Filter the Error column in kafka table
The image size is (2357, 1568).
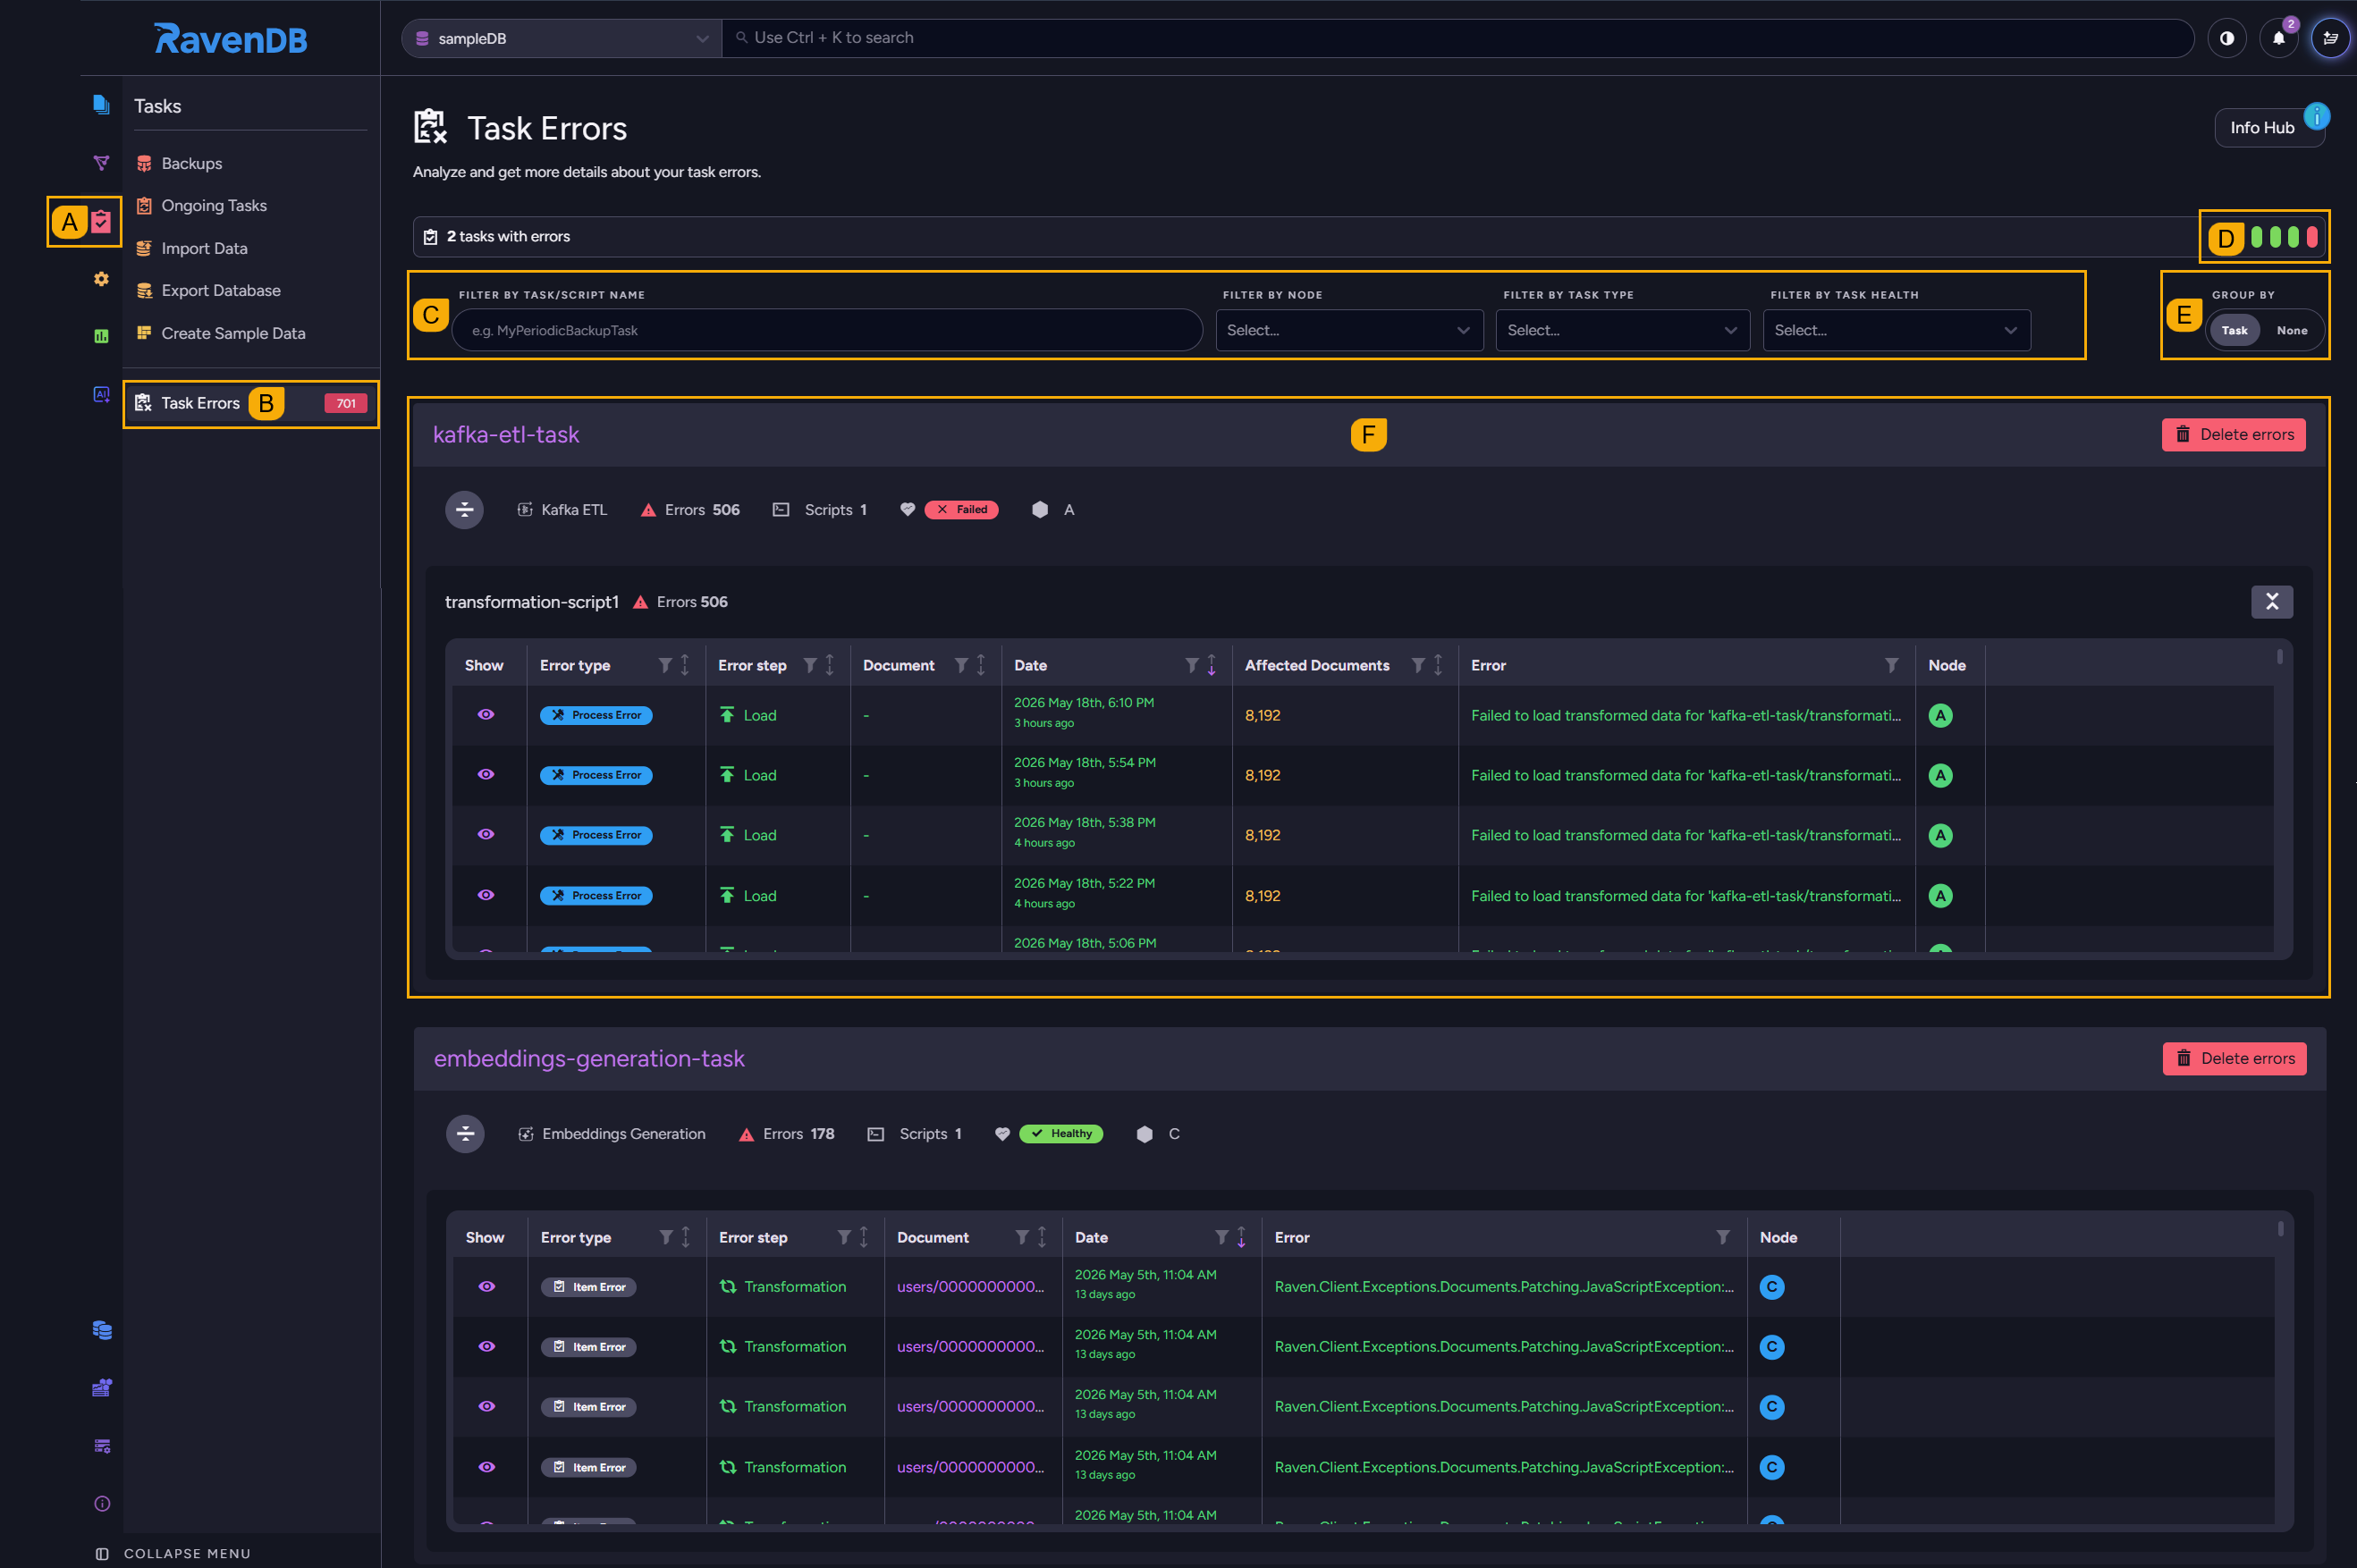click(1892, 665)
